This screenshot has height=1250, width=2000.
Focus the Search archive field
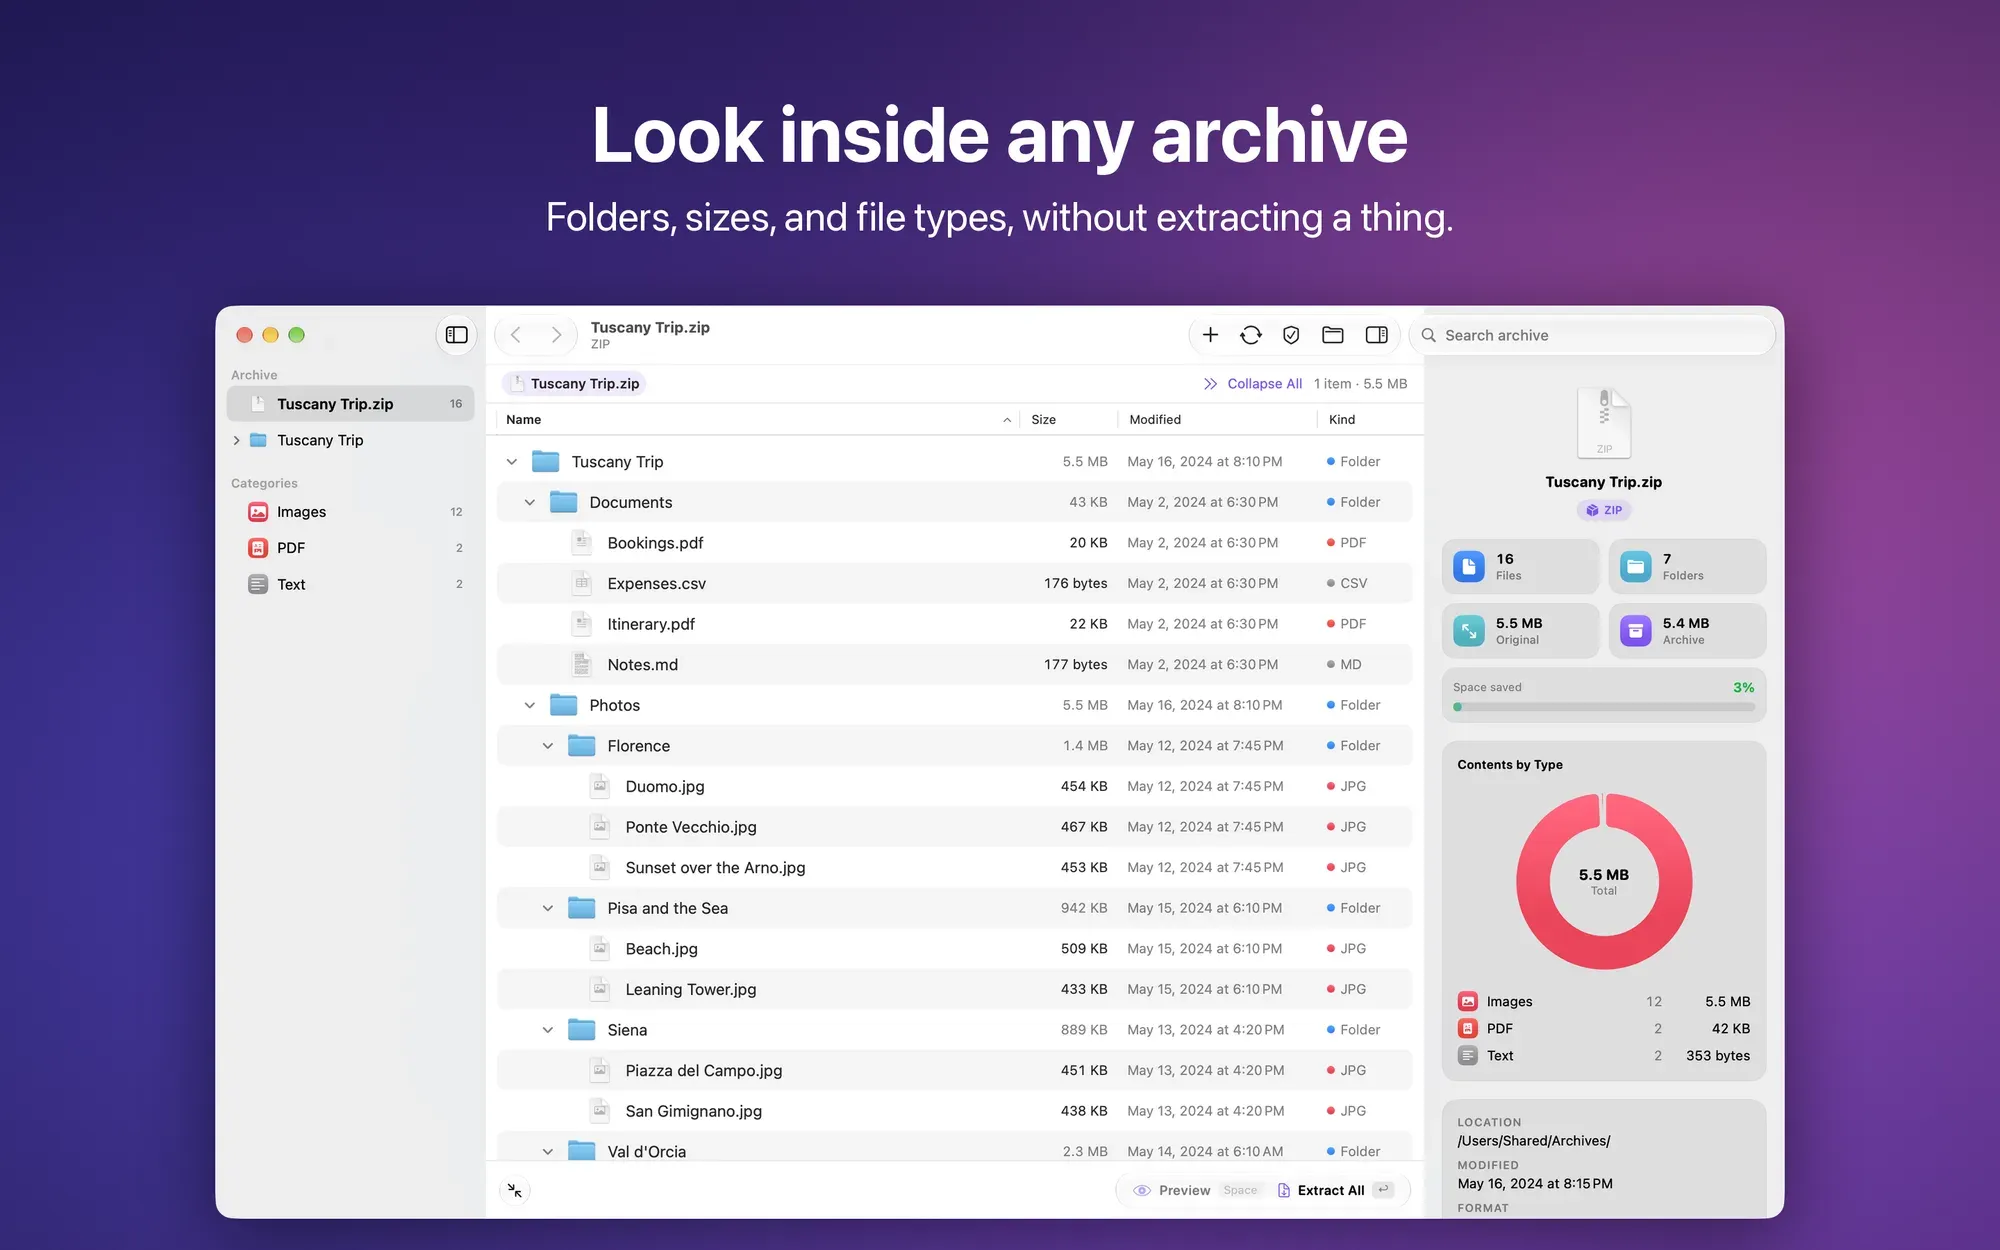click(x=1593, y=335)
